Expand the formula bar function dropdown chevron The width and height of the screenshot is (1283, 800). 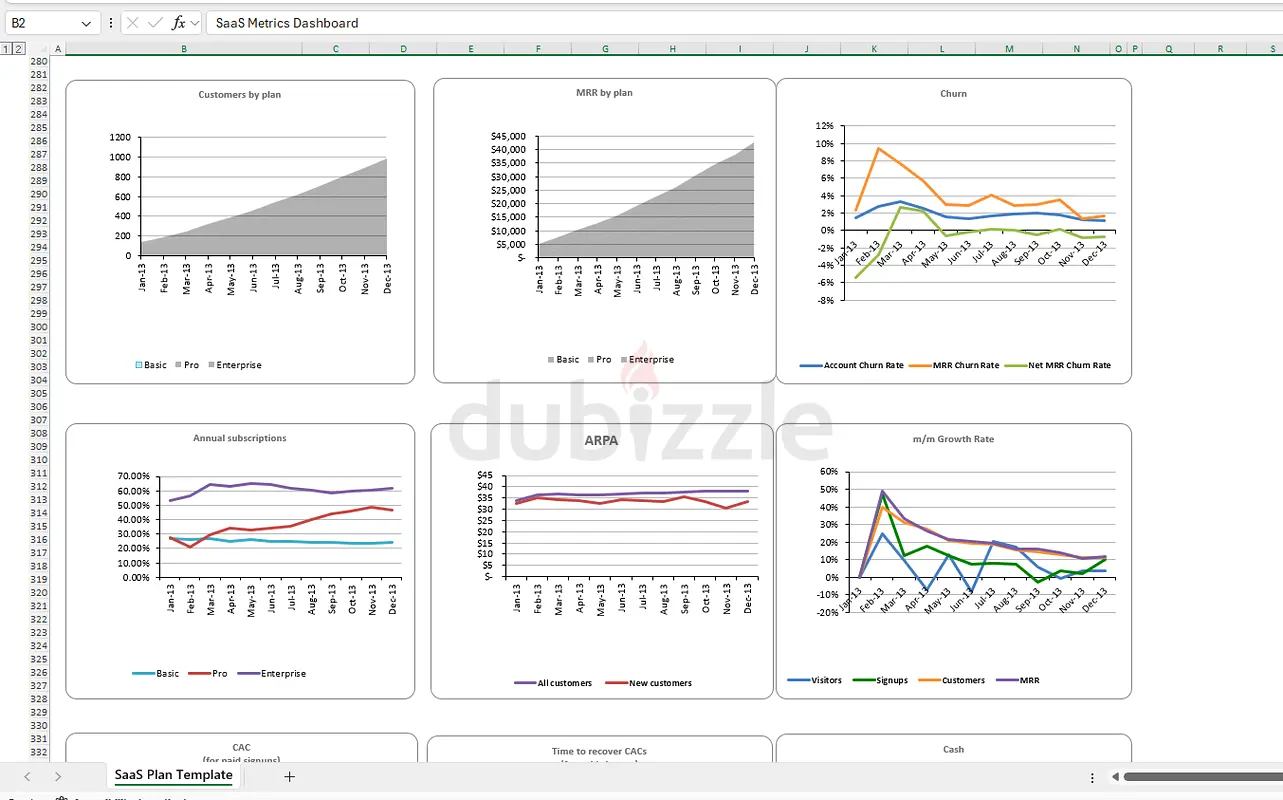pyautogui.click(x=194, y=22)
